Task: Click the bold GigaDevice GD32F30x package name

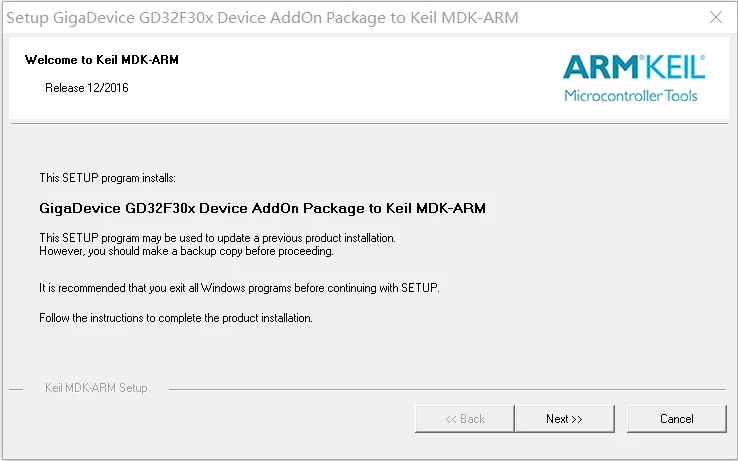Action: pos(262,209)
